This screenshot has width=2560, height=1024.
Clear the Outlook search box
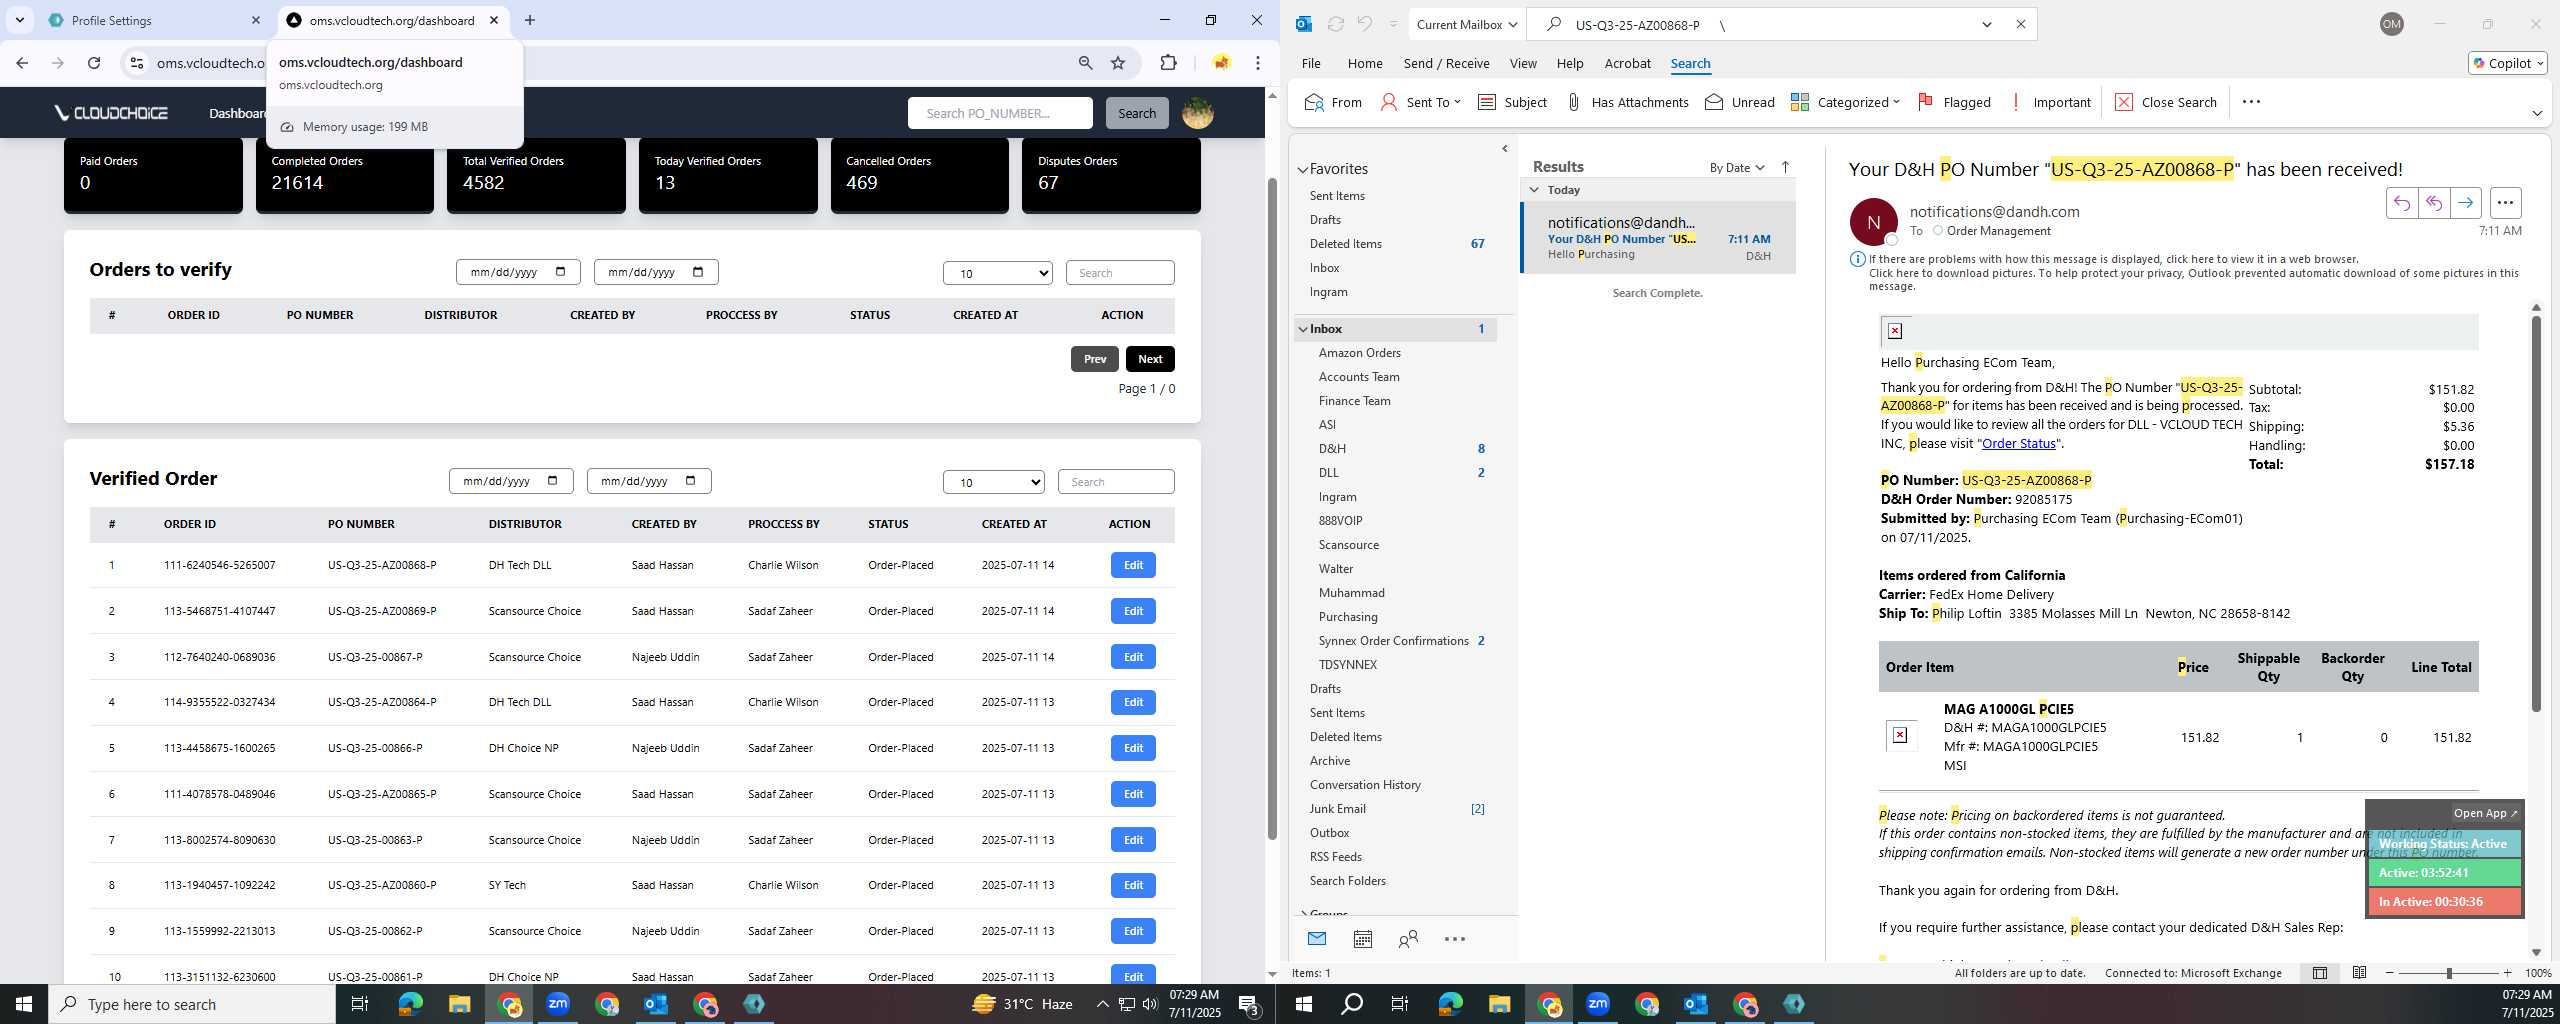coord(2020,24)
